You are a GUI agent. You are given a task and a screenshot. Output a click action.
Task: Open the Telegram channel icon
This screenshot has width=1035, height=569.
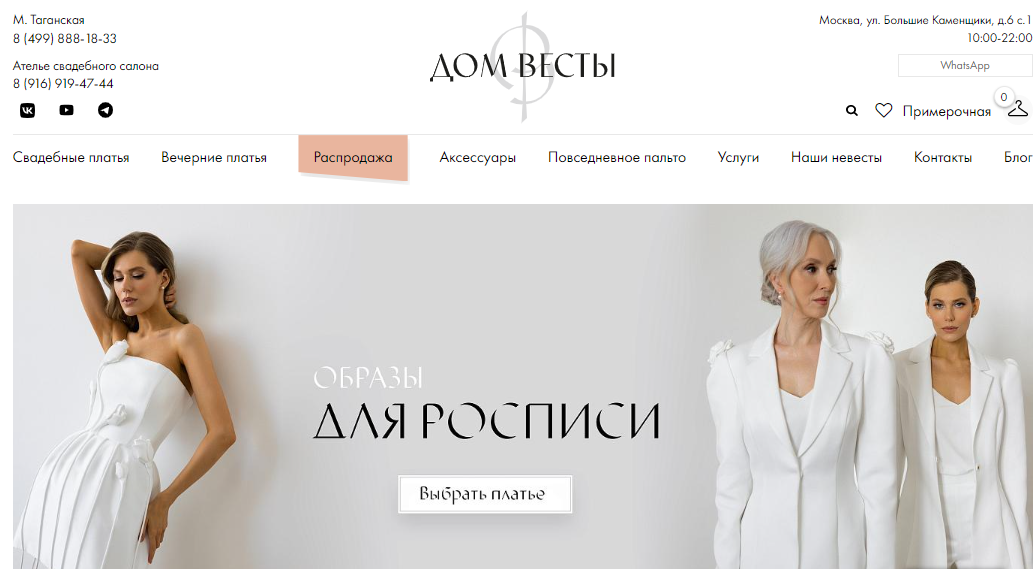pyautogui.click(x=106, y=110)
